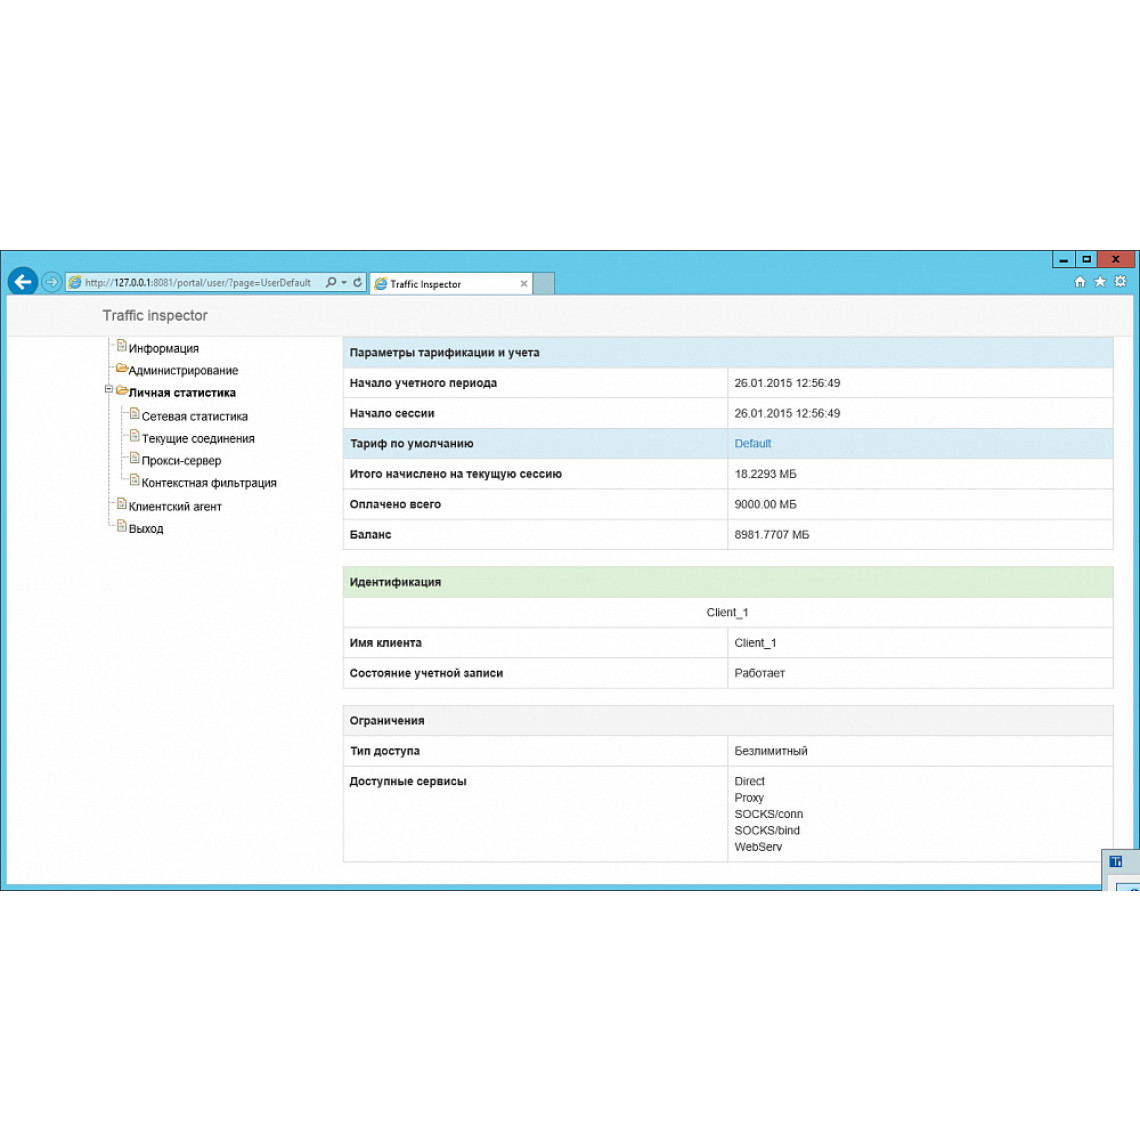Viewport: 1140px width, 1140px height.
Task: Open Информация tree item
Action: [x=164, y=348]
